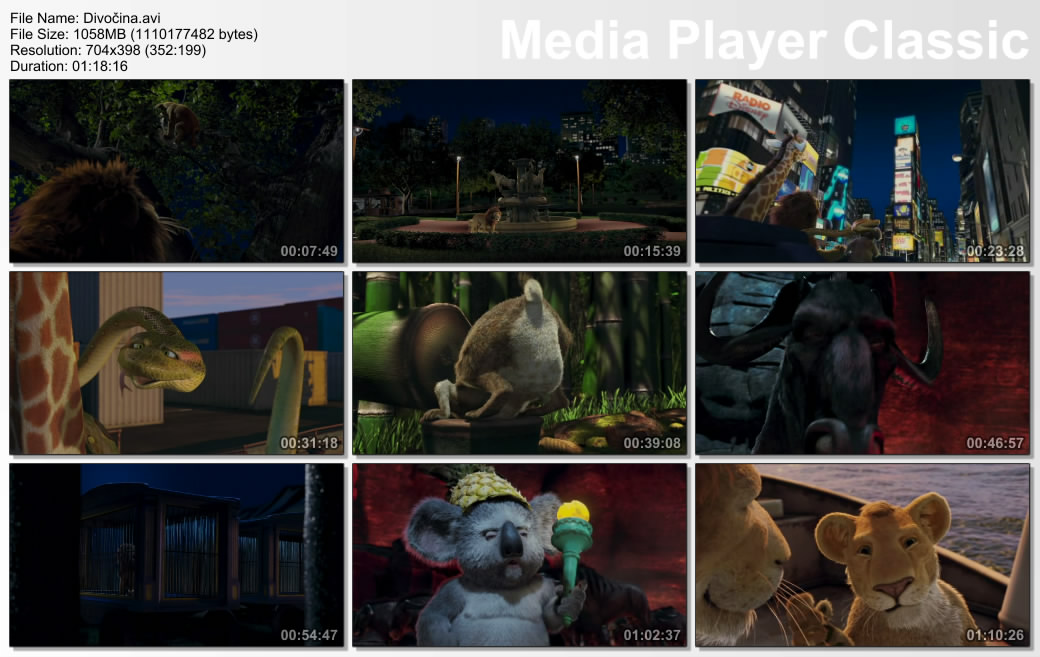Click the Media Player Classic watermark
1040x657 pixels.
coord(764,40)
